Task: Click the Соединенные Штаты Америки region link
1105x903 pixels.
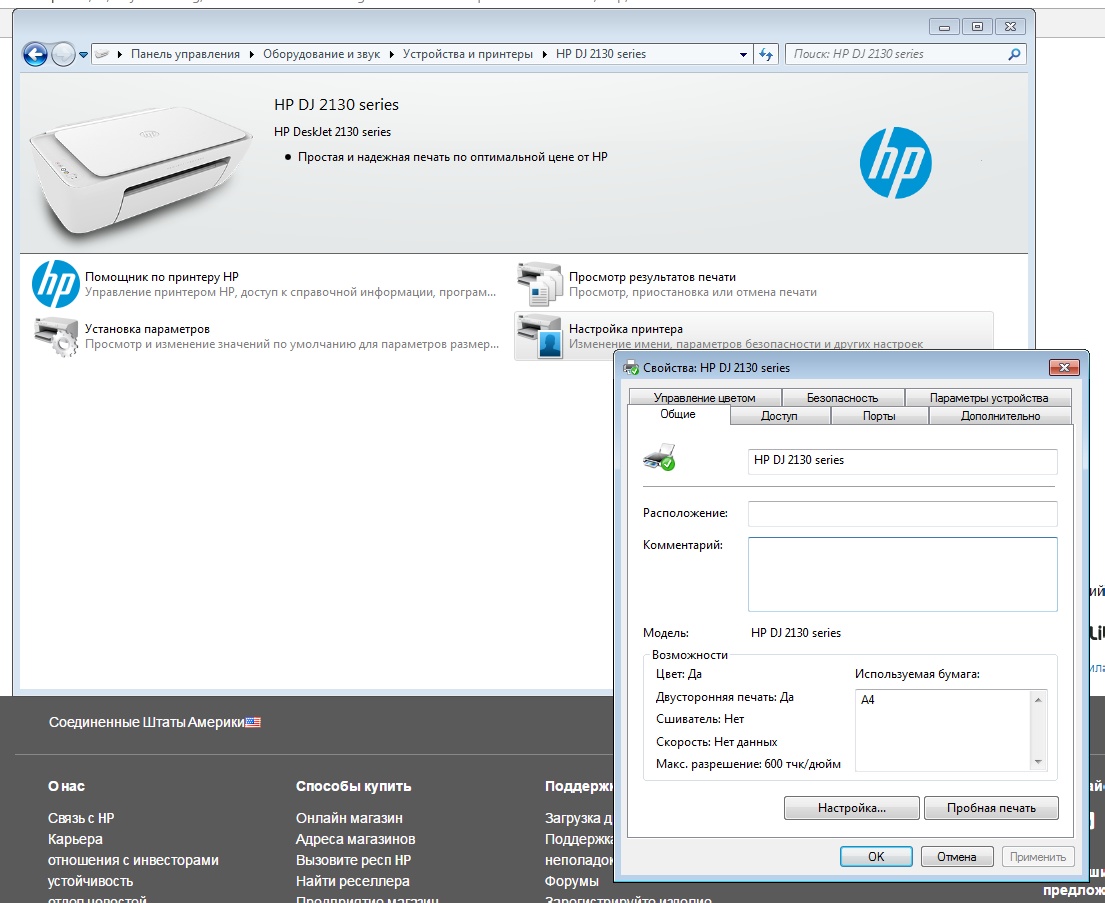Action: coord(147,722)
